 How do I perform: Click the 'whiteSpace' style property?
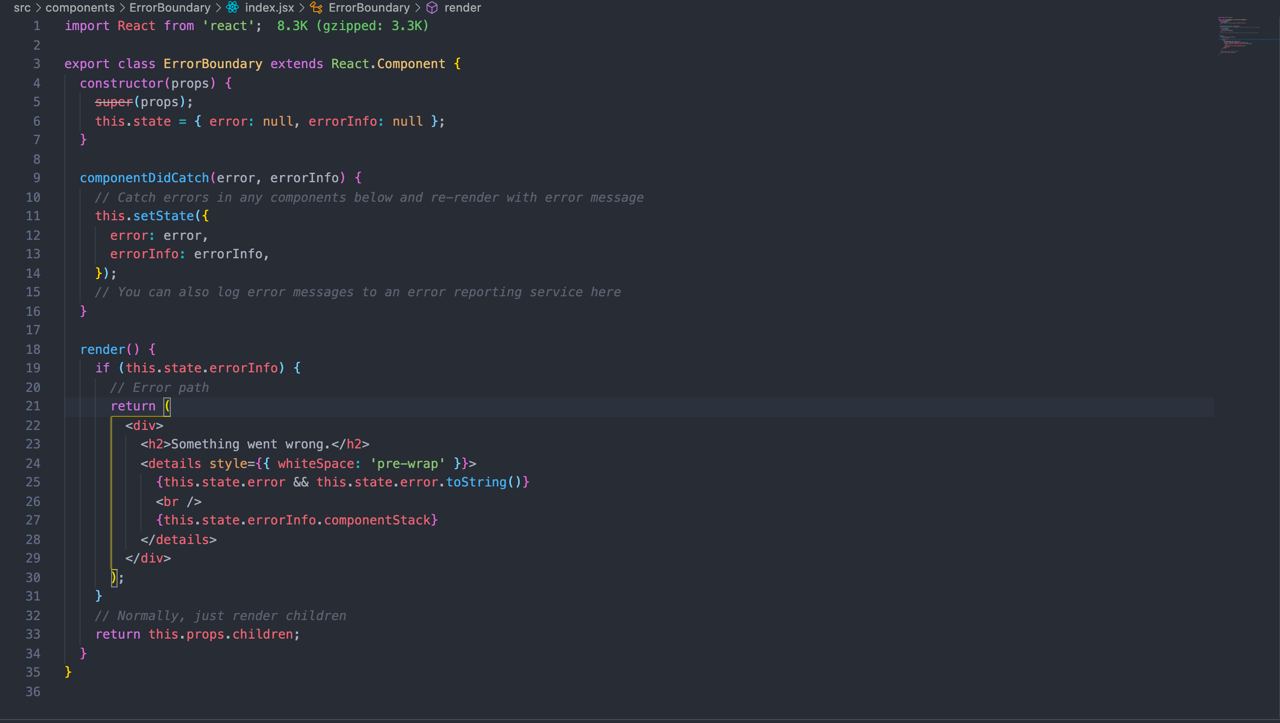315,463
